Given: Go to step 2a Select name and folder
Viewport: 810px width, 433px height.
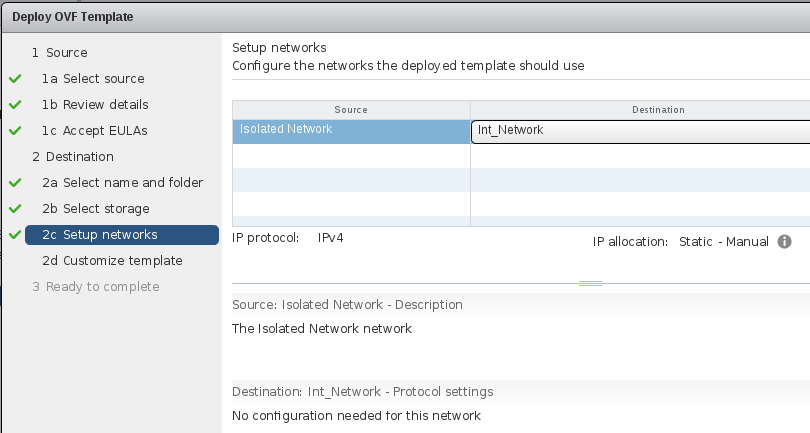Looking at the screenshot, I should click(123, 182).
